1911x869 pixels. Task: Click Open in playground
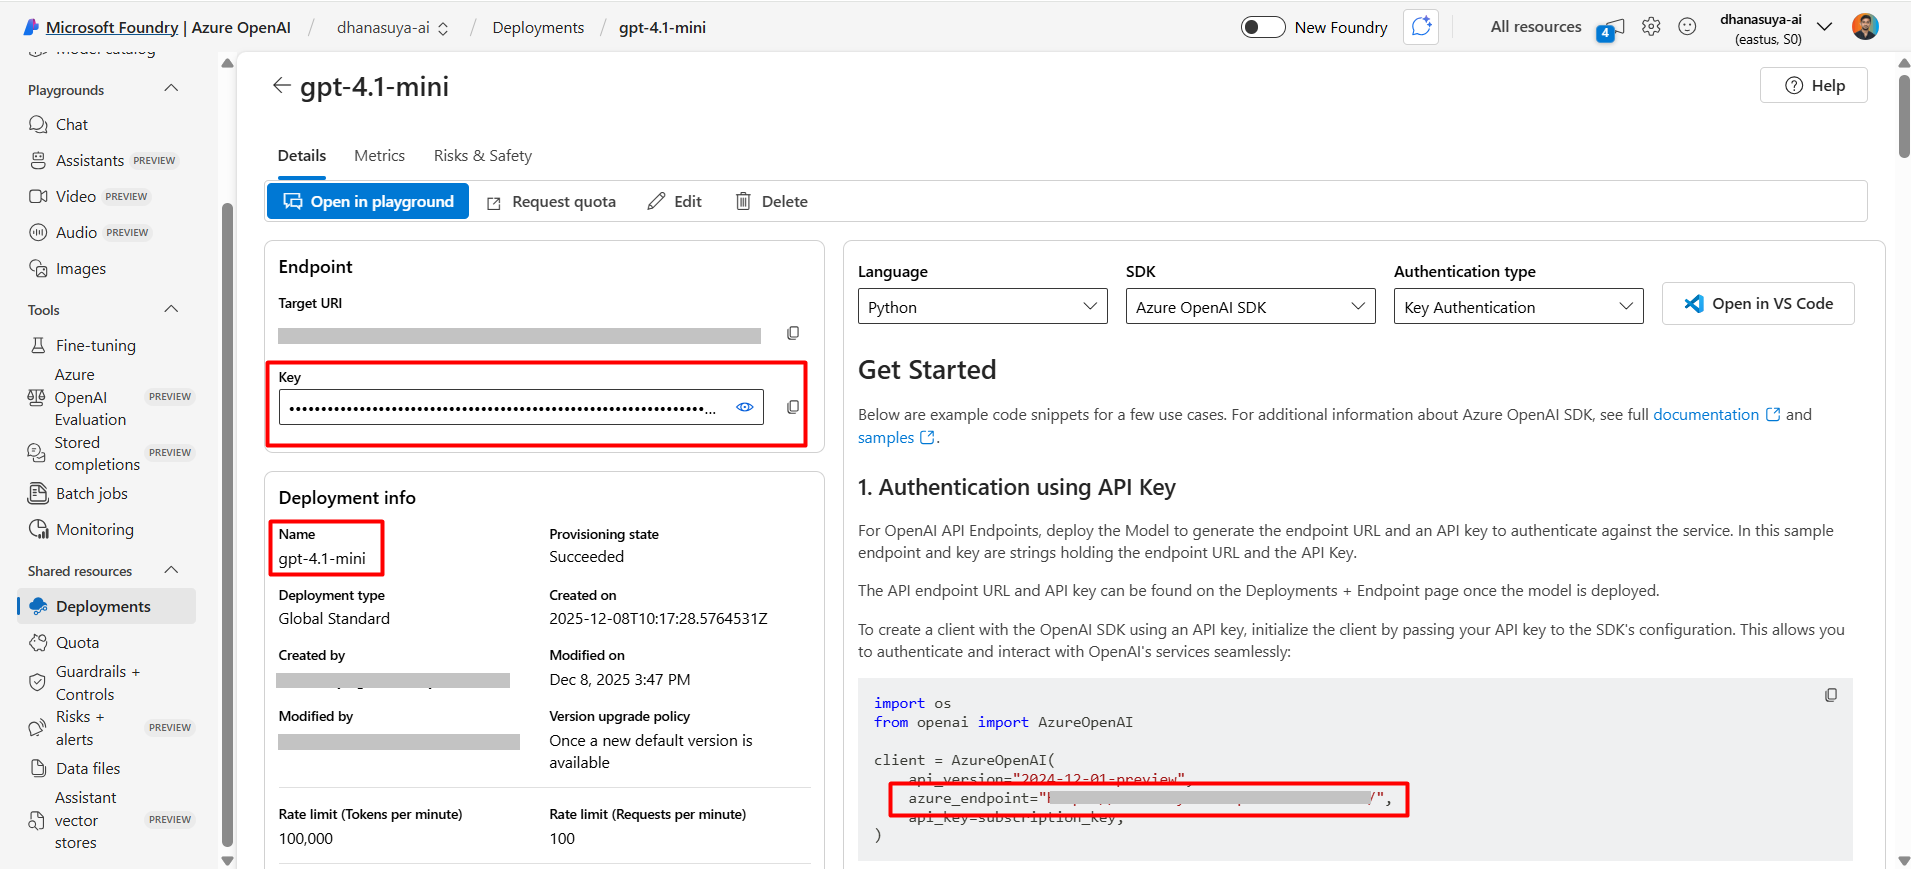[x=368, y=201]
